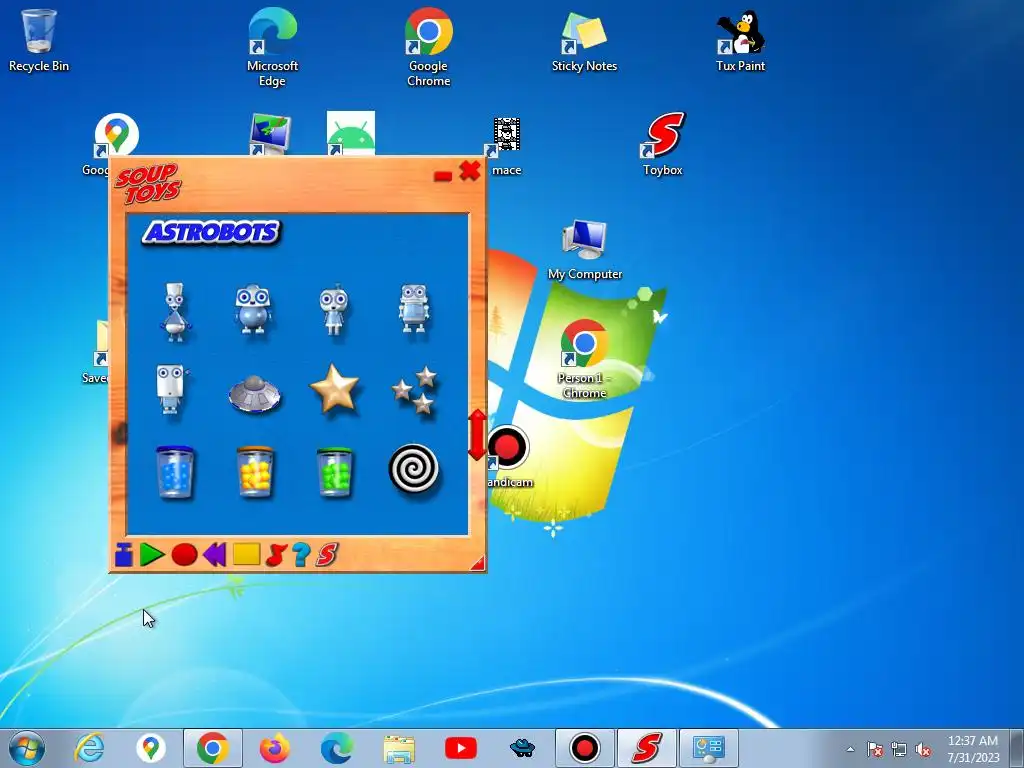Pick the cone-bodied astrobot toy
The height and width of the screenshot is (768, 1024).
pos(175,312)
